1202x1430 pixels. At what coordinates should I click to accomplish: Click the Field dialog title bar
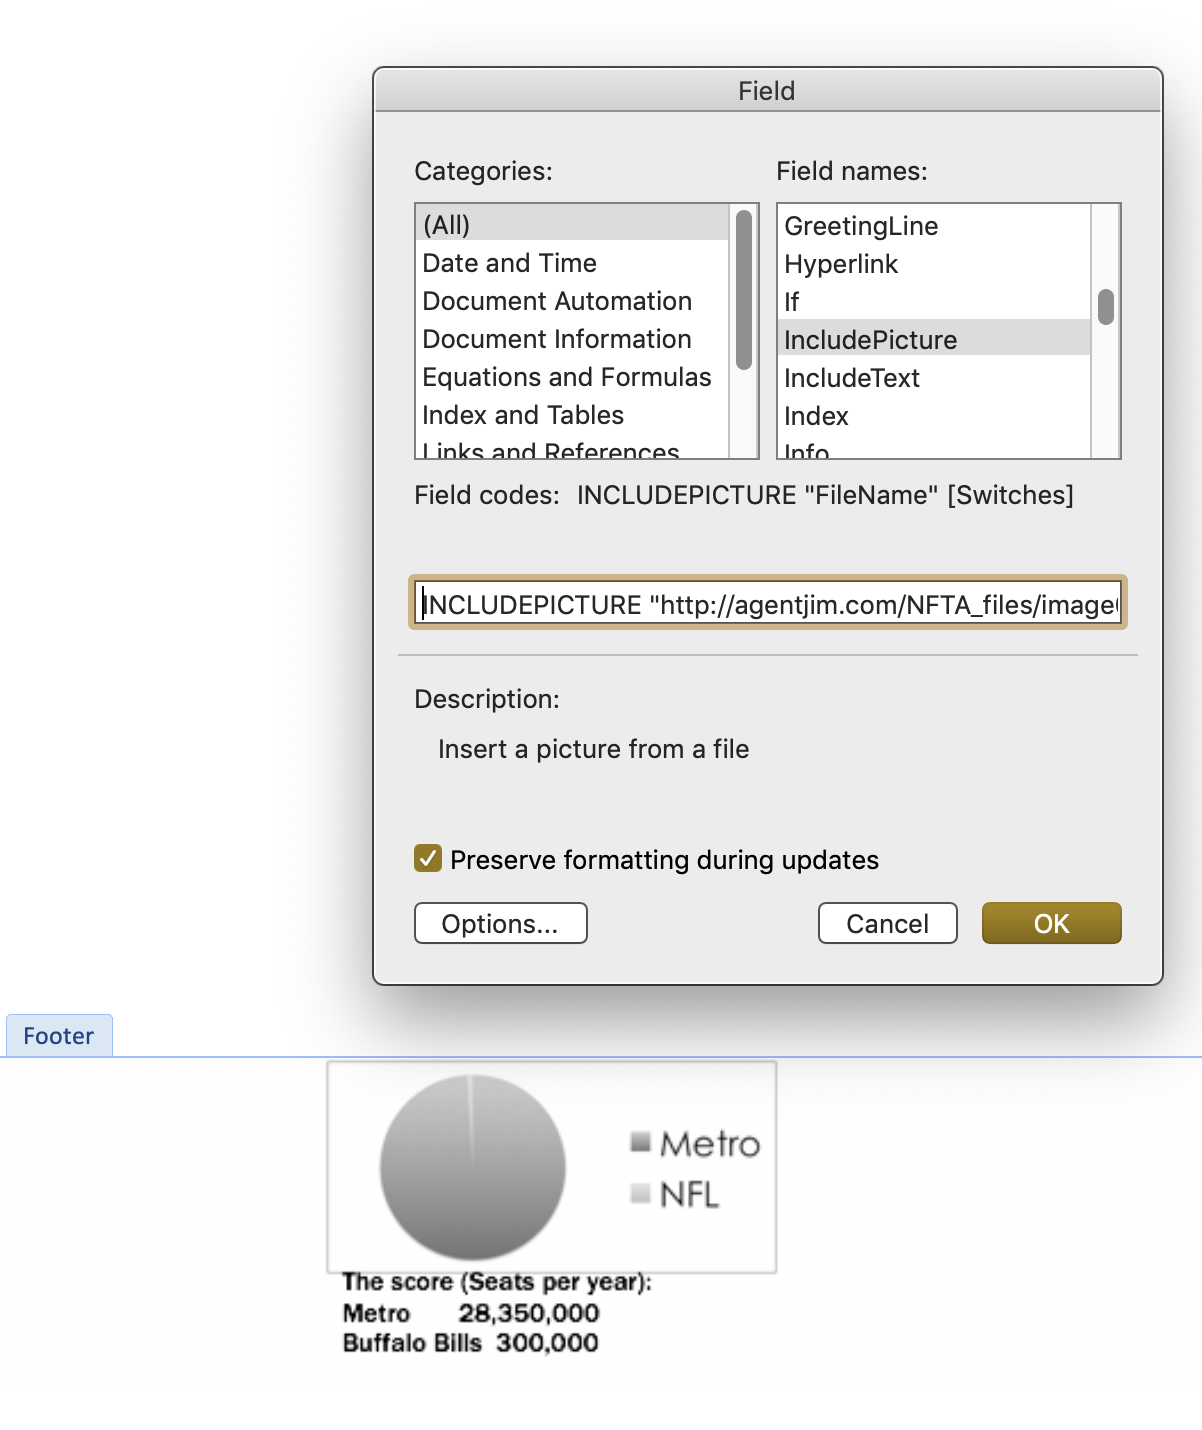767,90
